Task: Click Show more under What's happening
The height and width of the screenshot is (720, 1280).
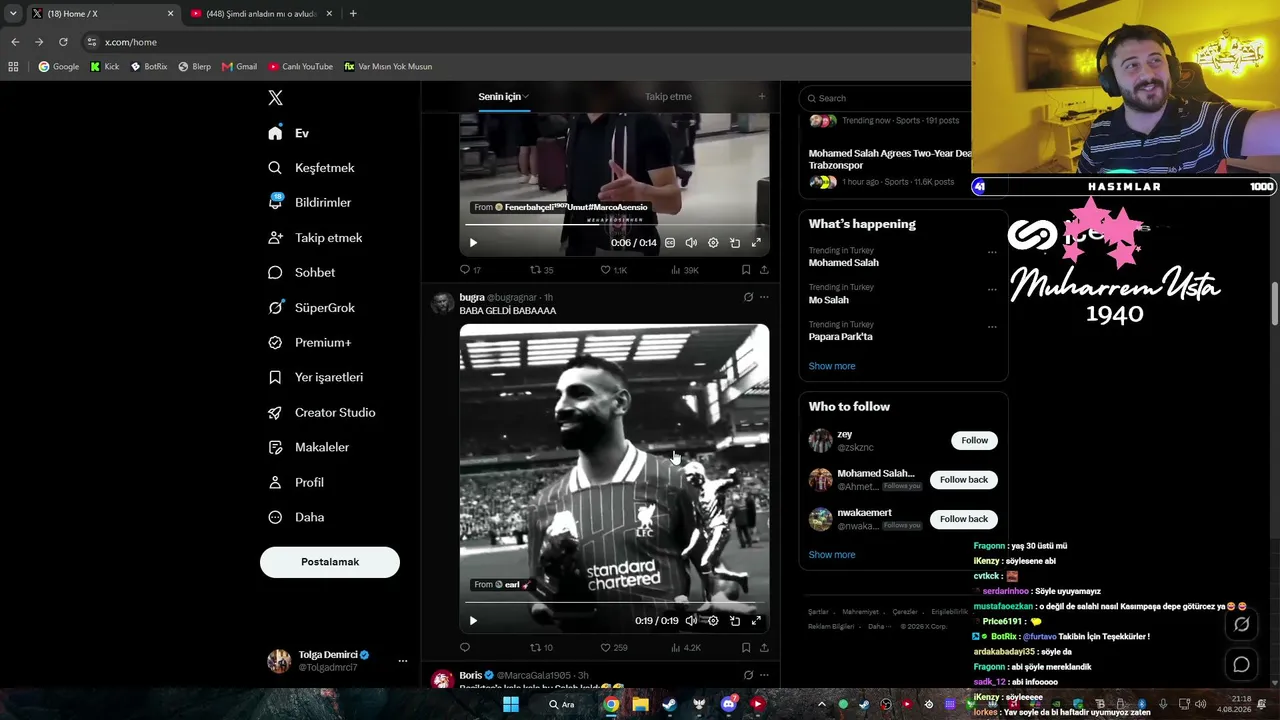Action: pos(832,366)
